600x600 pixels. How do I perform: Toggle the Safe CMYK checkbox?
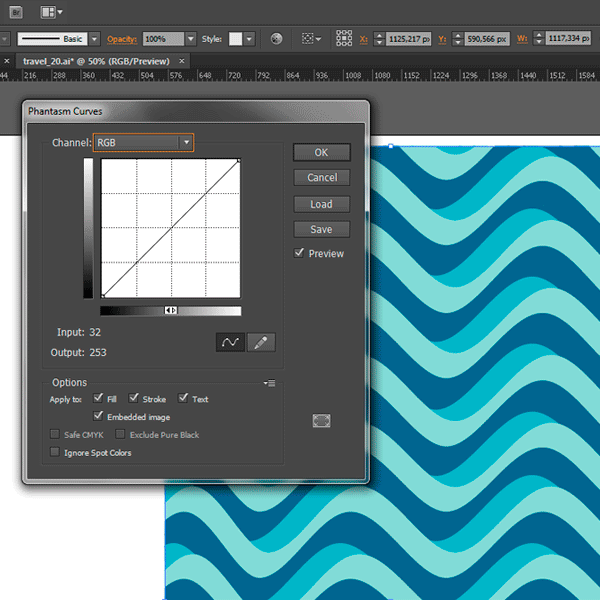(55, 434)
